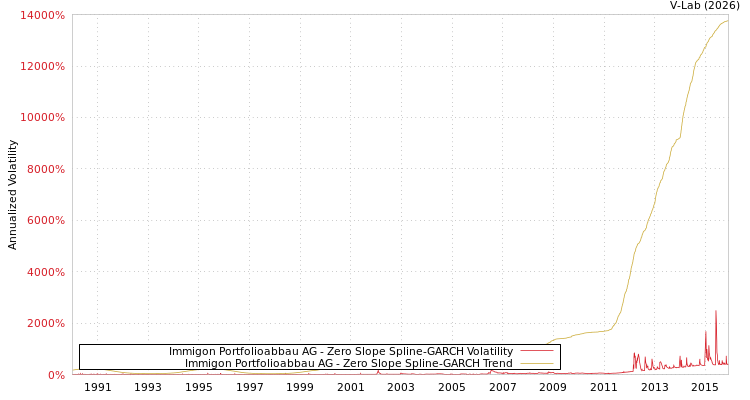Select the 6000% y-axis label
The image size is (750, 400).
(45, 221)
